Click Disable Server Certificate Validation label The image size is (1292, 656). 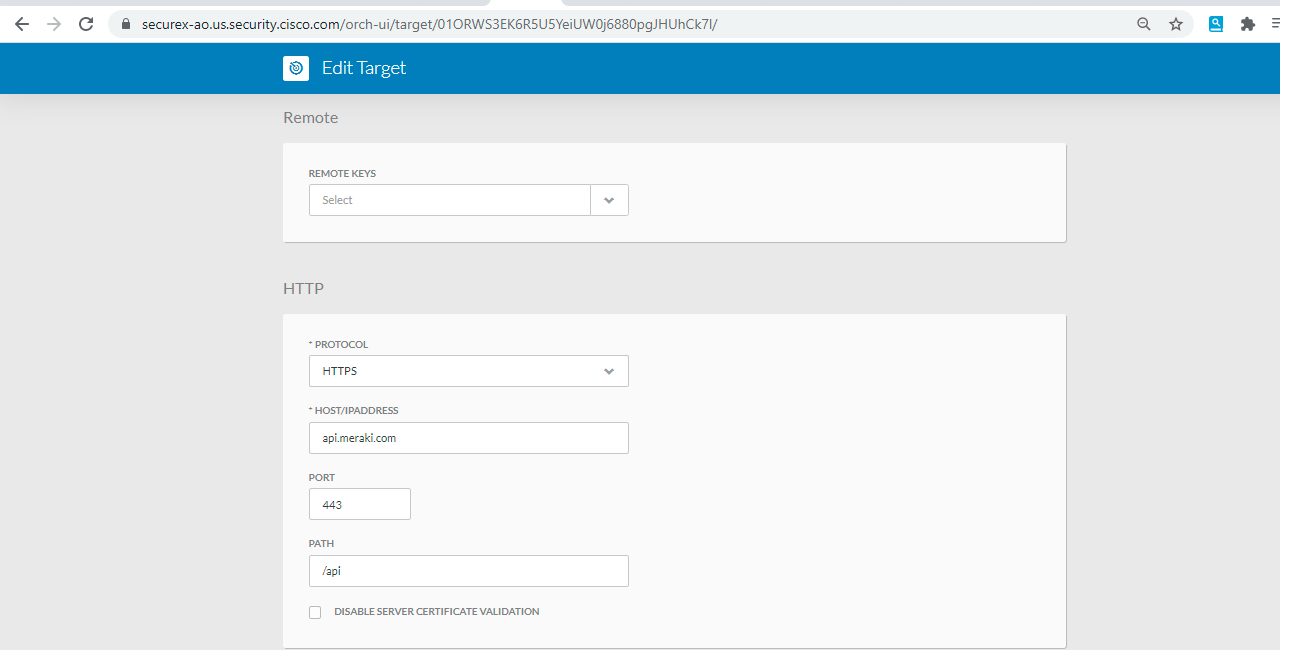(437, 612)
